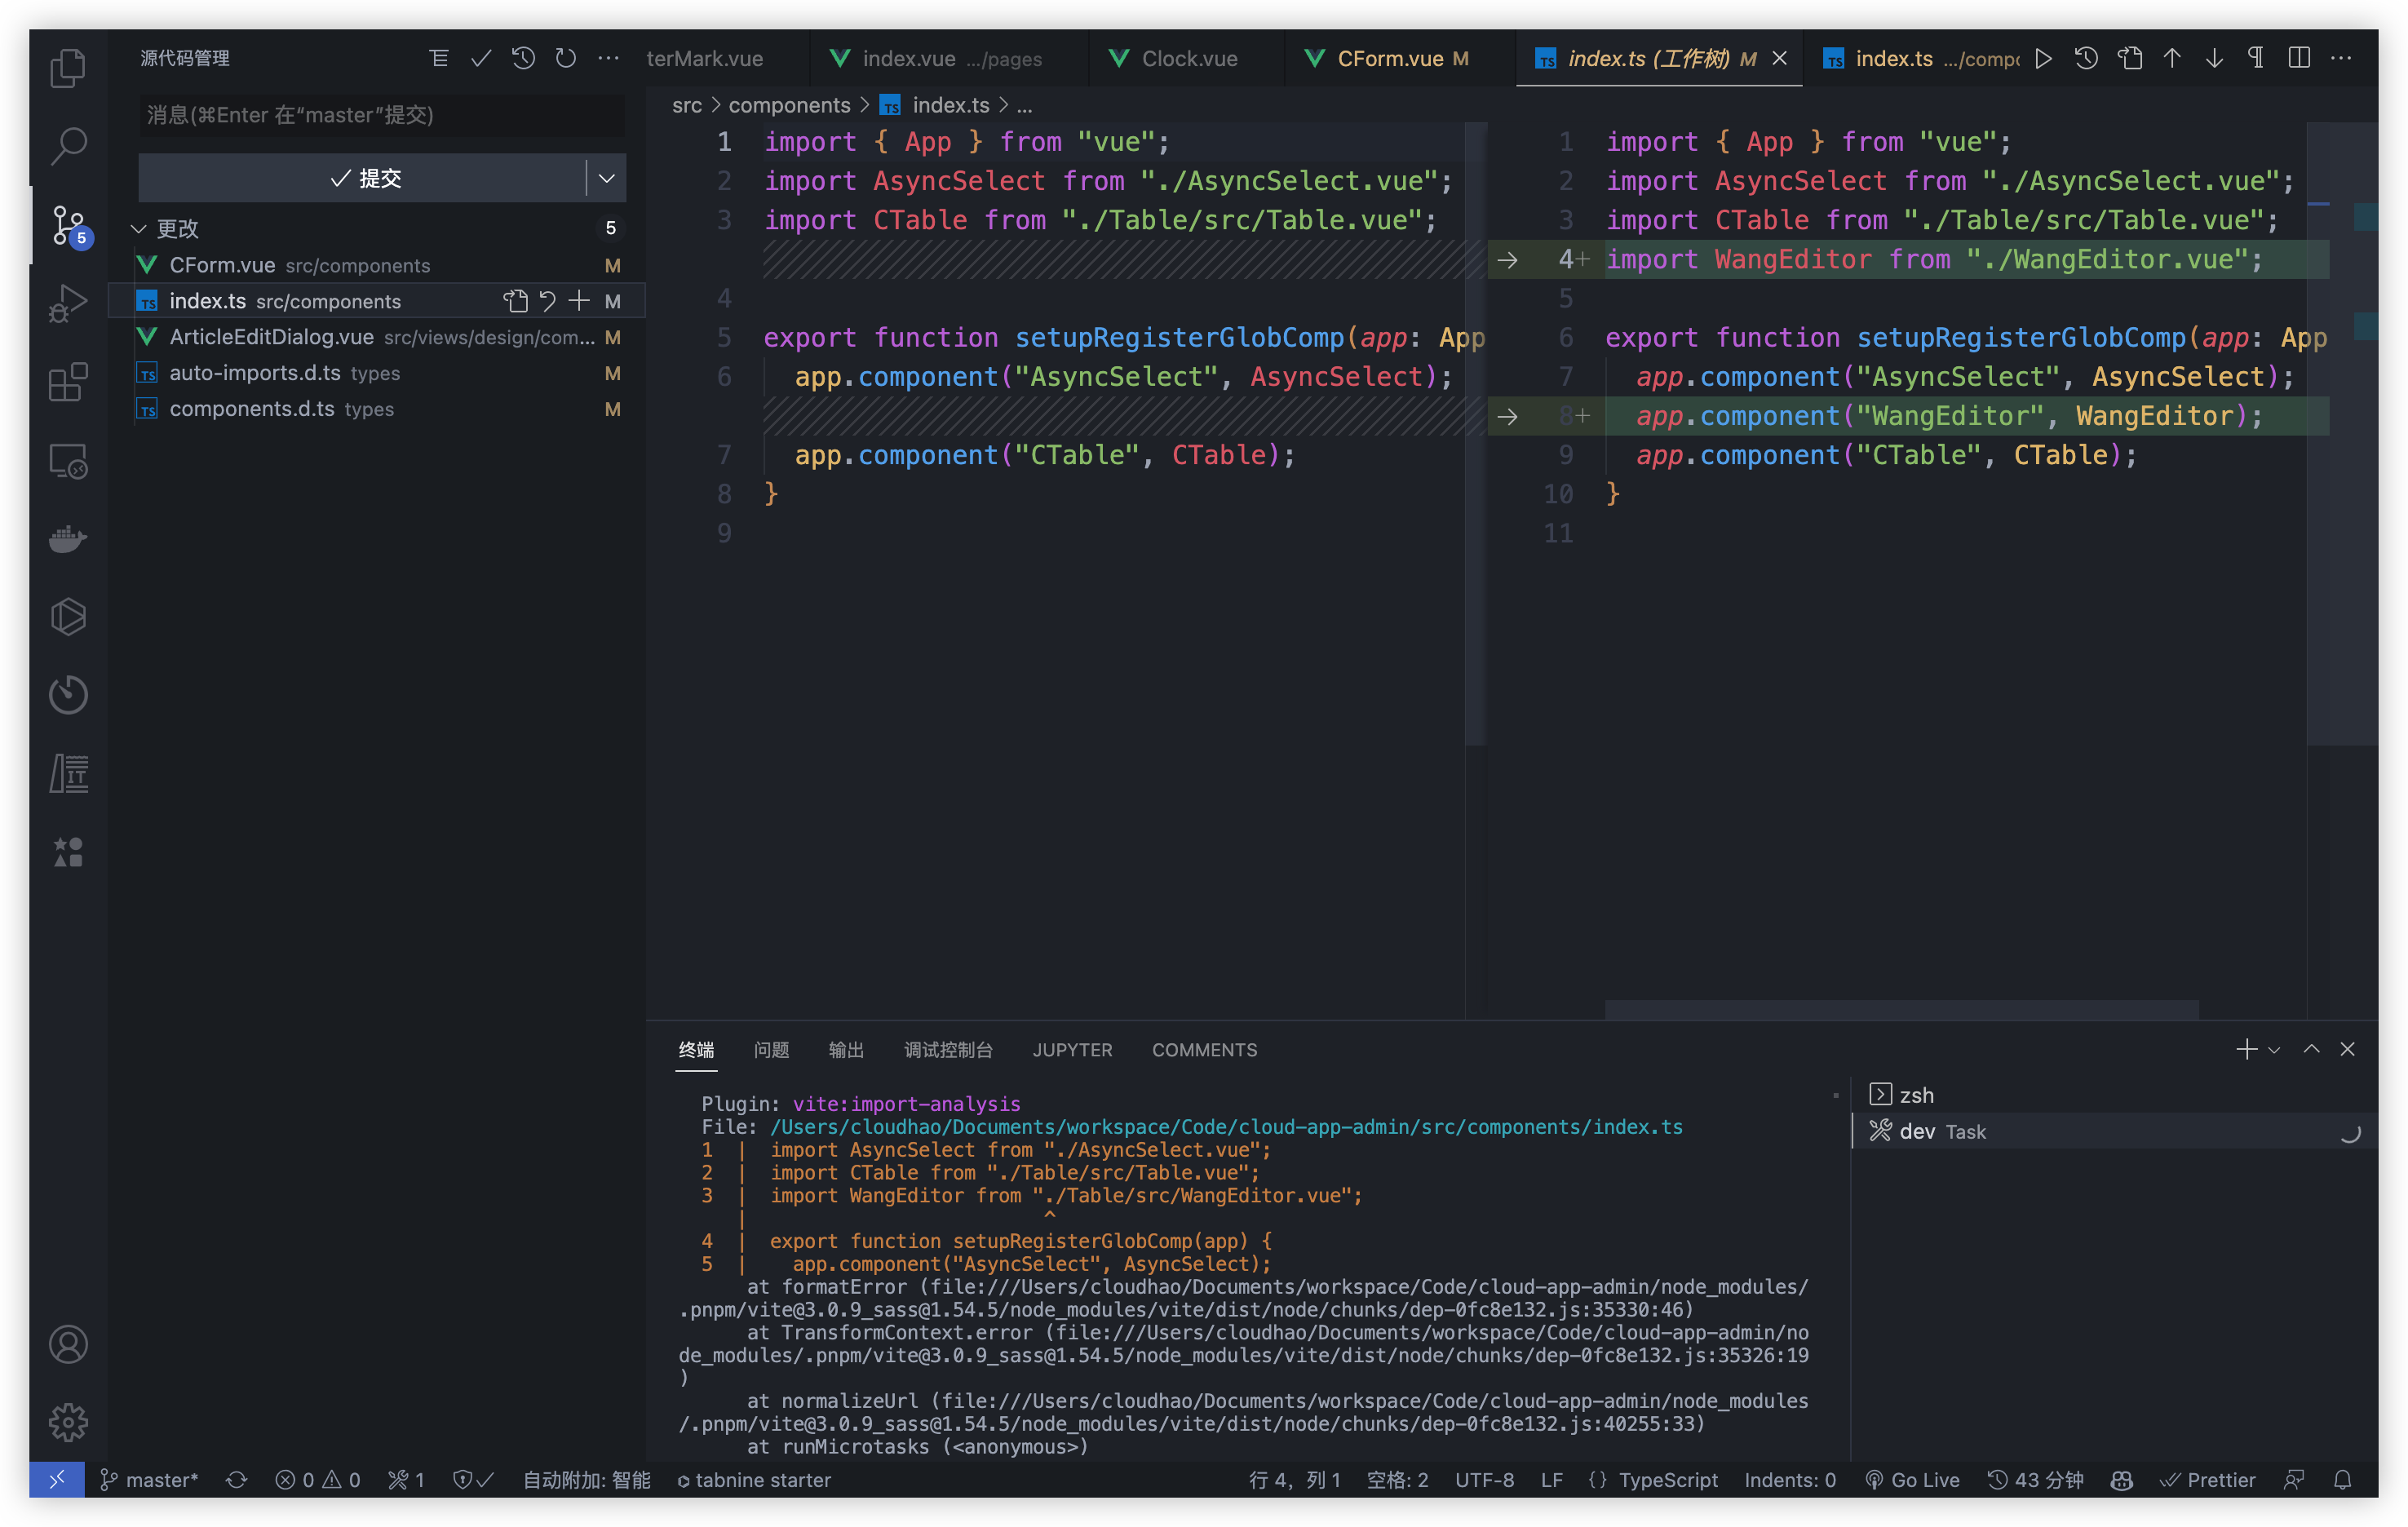Open the Extensions view
The image size is (2408, 1527).
(68, 383)
